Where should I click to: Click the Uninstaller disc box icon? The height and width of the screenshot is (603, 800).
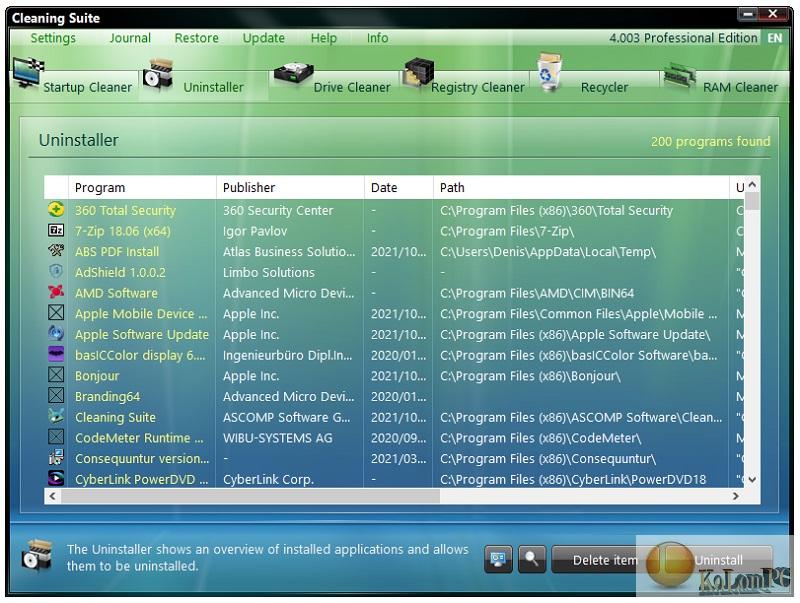click(158, 75)
